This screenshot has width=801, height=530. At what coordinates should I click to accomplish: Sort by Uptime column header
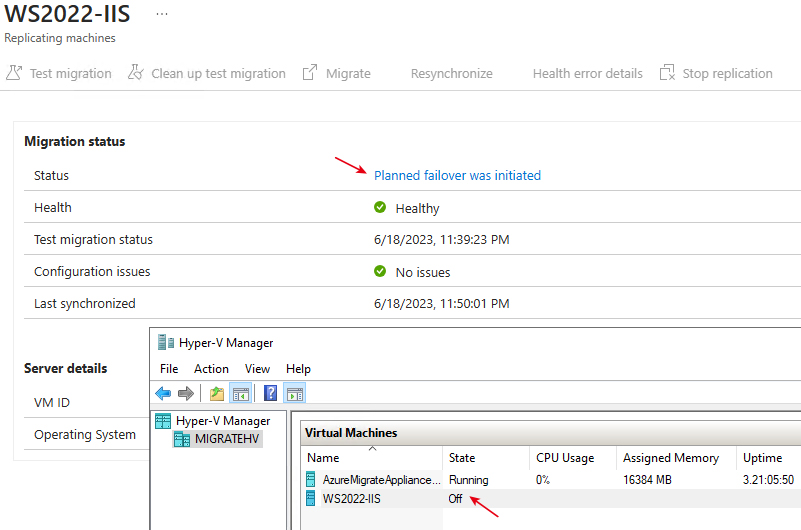click(769, 457)
